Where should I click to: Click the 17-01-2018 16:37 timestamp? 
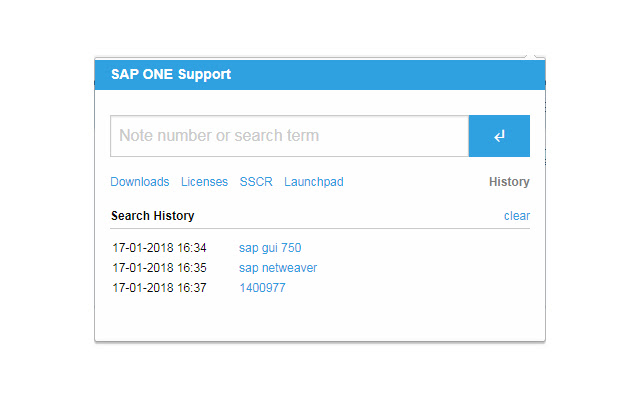[x=159, y=288]
